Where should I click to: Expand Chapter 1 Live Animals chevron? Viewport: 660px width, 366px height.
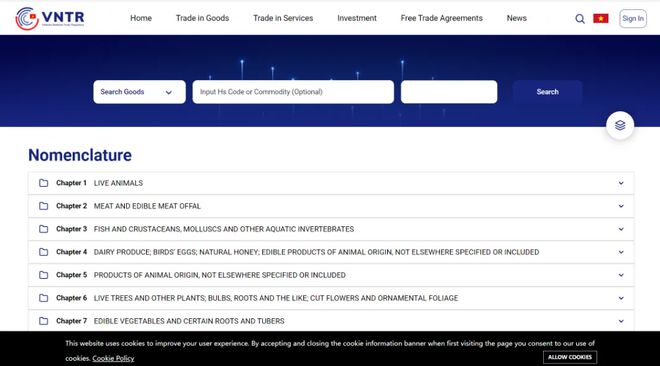621,183
